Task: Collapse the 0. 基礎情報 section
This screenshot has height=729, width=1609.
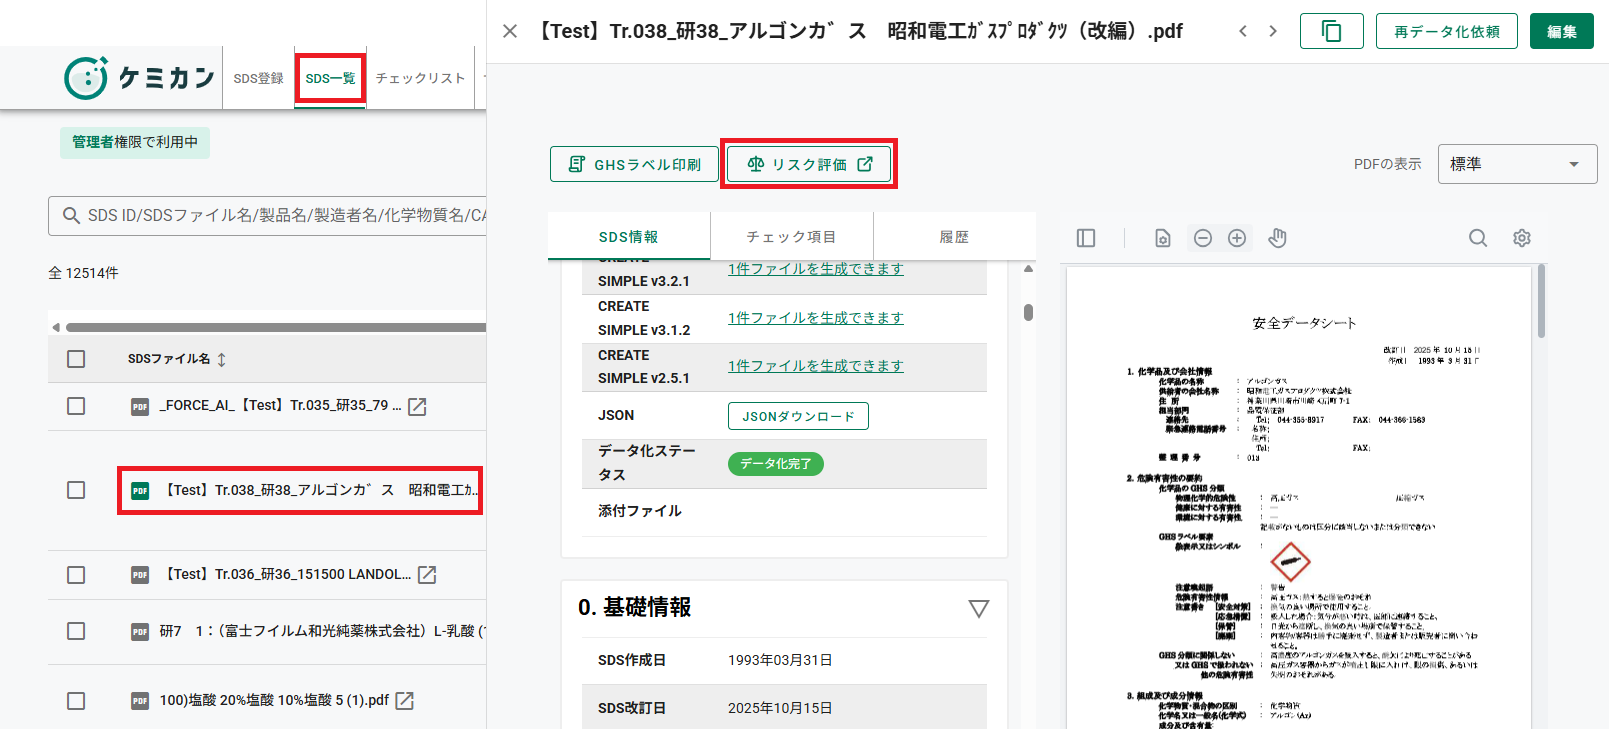Action: pyautogui.click(x=979, y=608)
